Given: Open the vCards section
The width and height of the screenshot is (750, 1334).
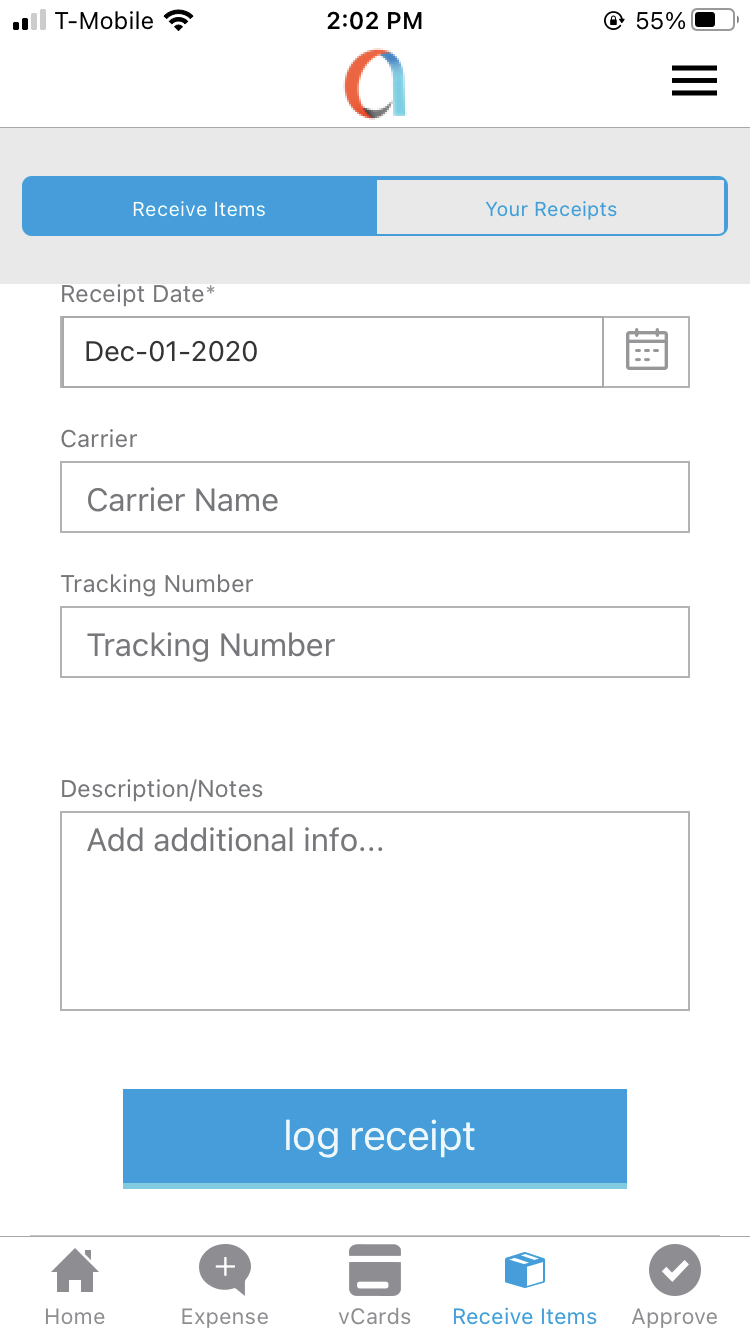Looking at the screenshot, I should click(375, 1286).
